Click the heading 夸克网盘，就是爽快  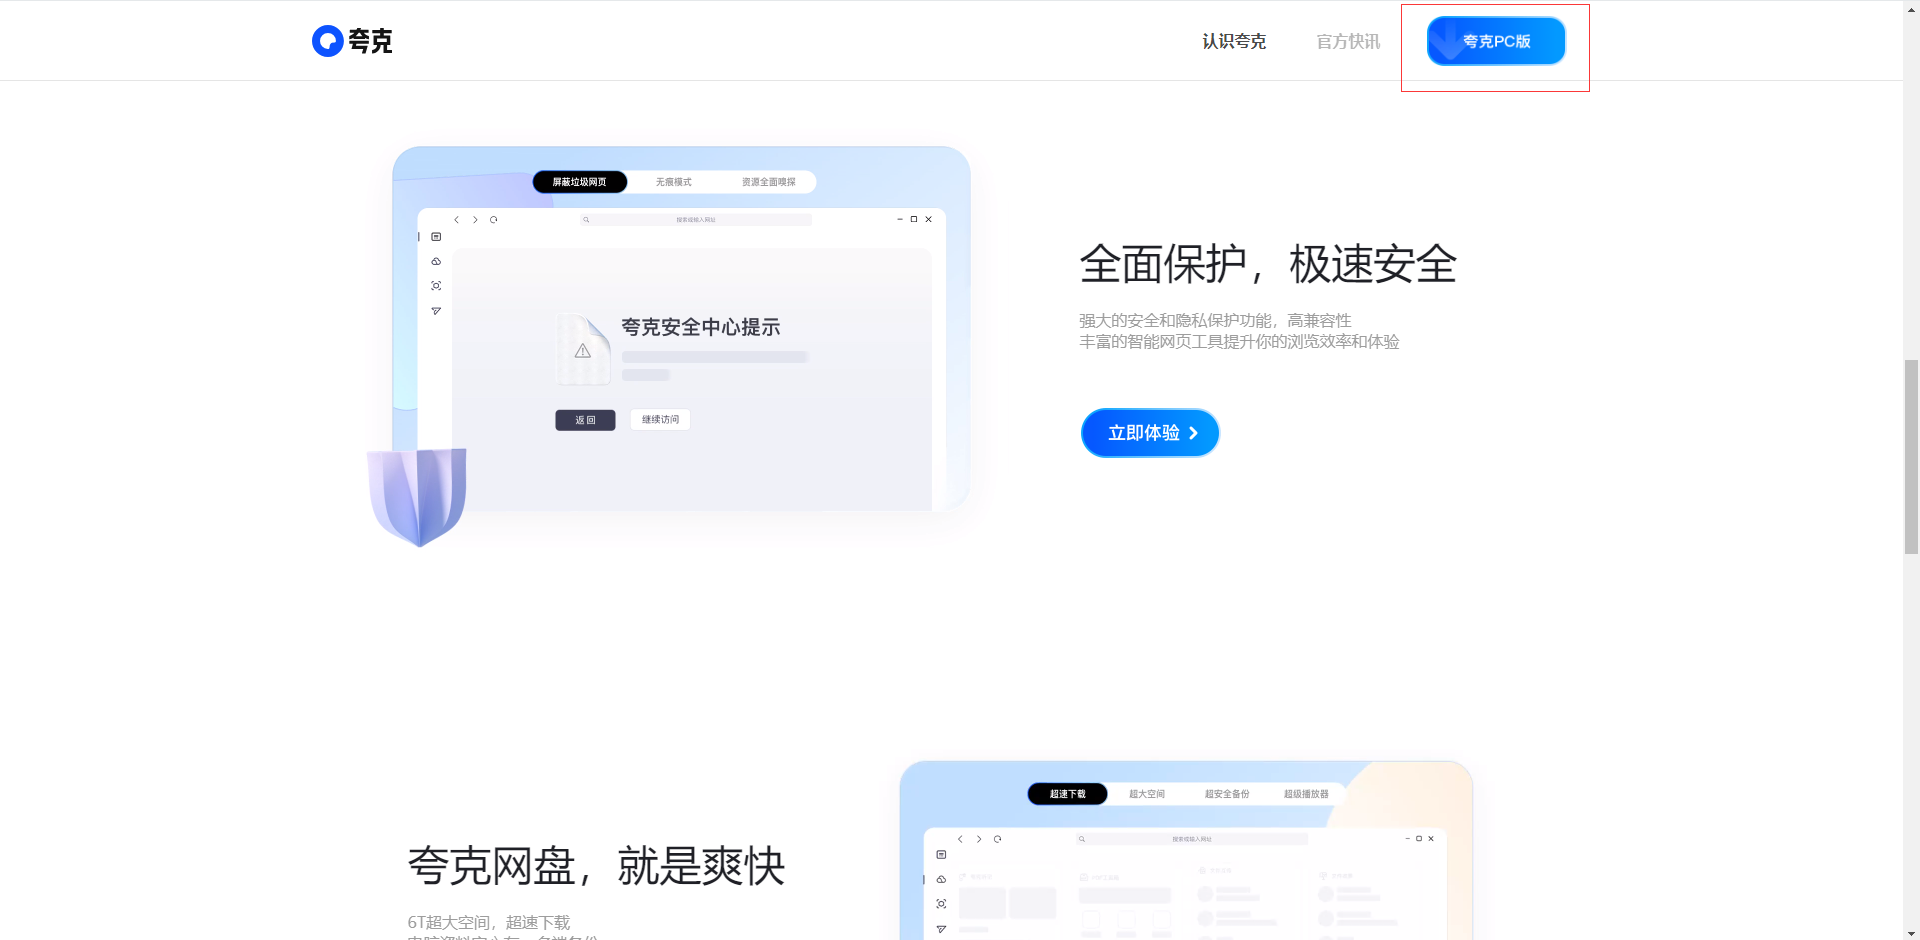pyautogui.click(x=596, y=865)
